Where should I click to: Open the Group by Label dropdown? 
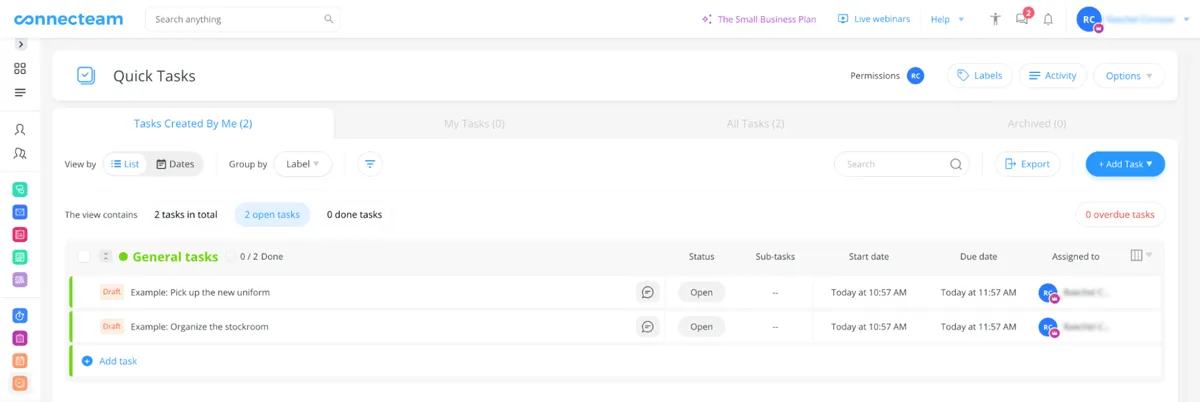point(302,164)
